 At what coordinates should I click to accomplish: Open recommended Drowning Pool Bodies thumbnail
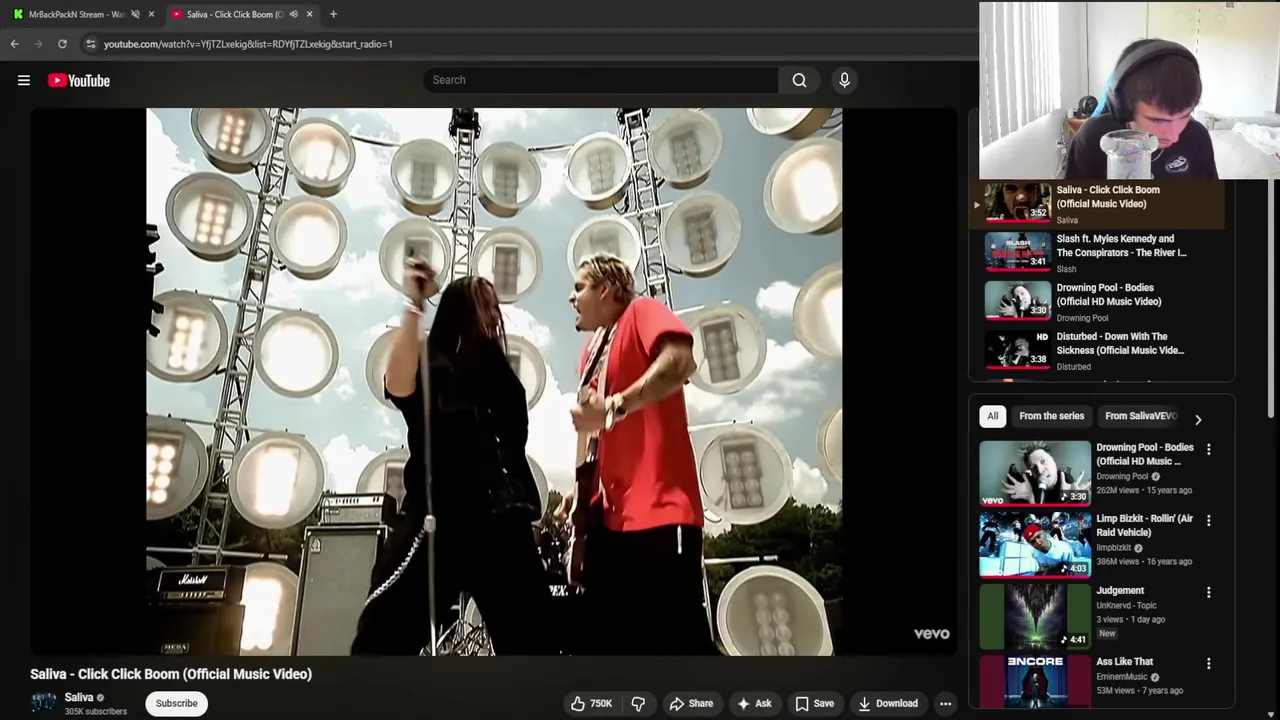click(1035, 472)
